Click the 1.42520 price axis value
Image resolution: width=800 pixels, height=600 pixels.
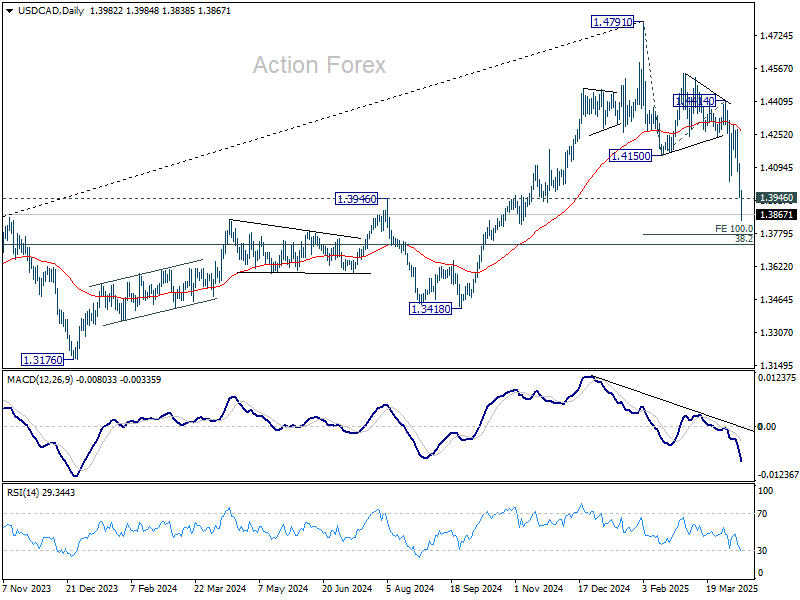777,135
